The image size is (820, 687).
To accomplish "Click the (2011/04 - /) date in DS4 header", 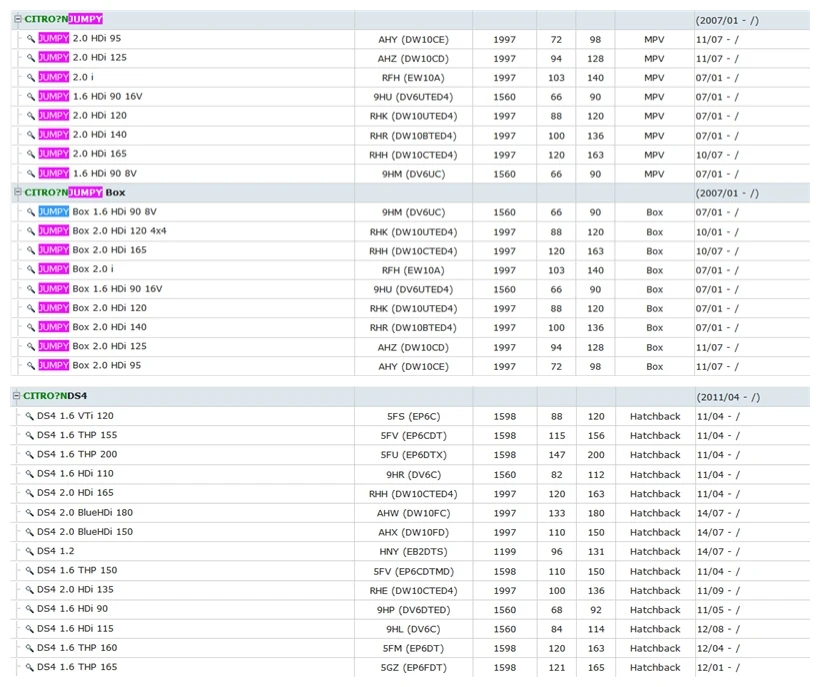I will pos(728,397).
